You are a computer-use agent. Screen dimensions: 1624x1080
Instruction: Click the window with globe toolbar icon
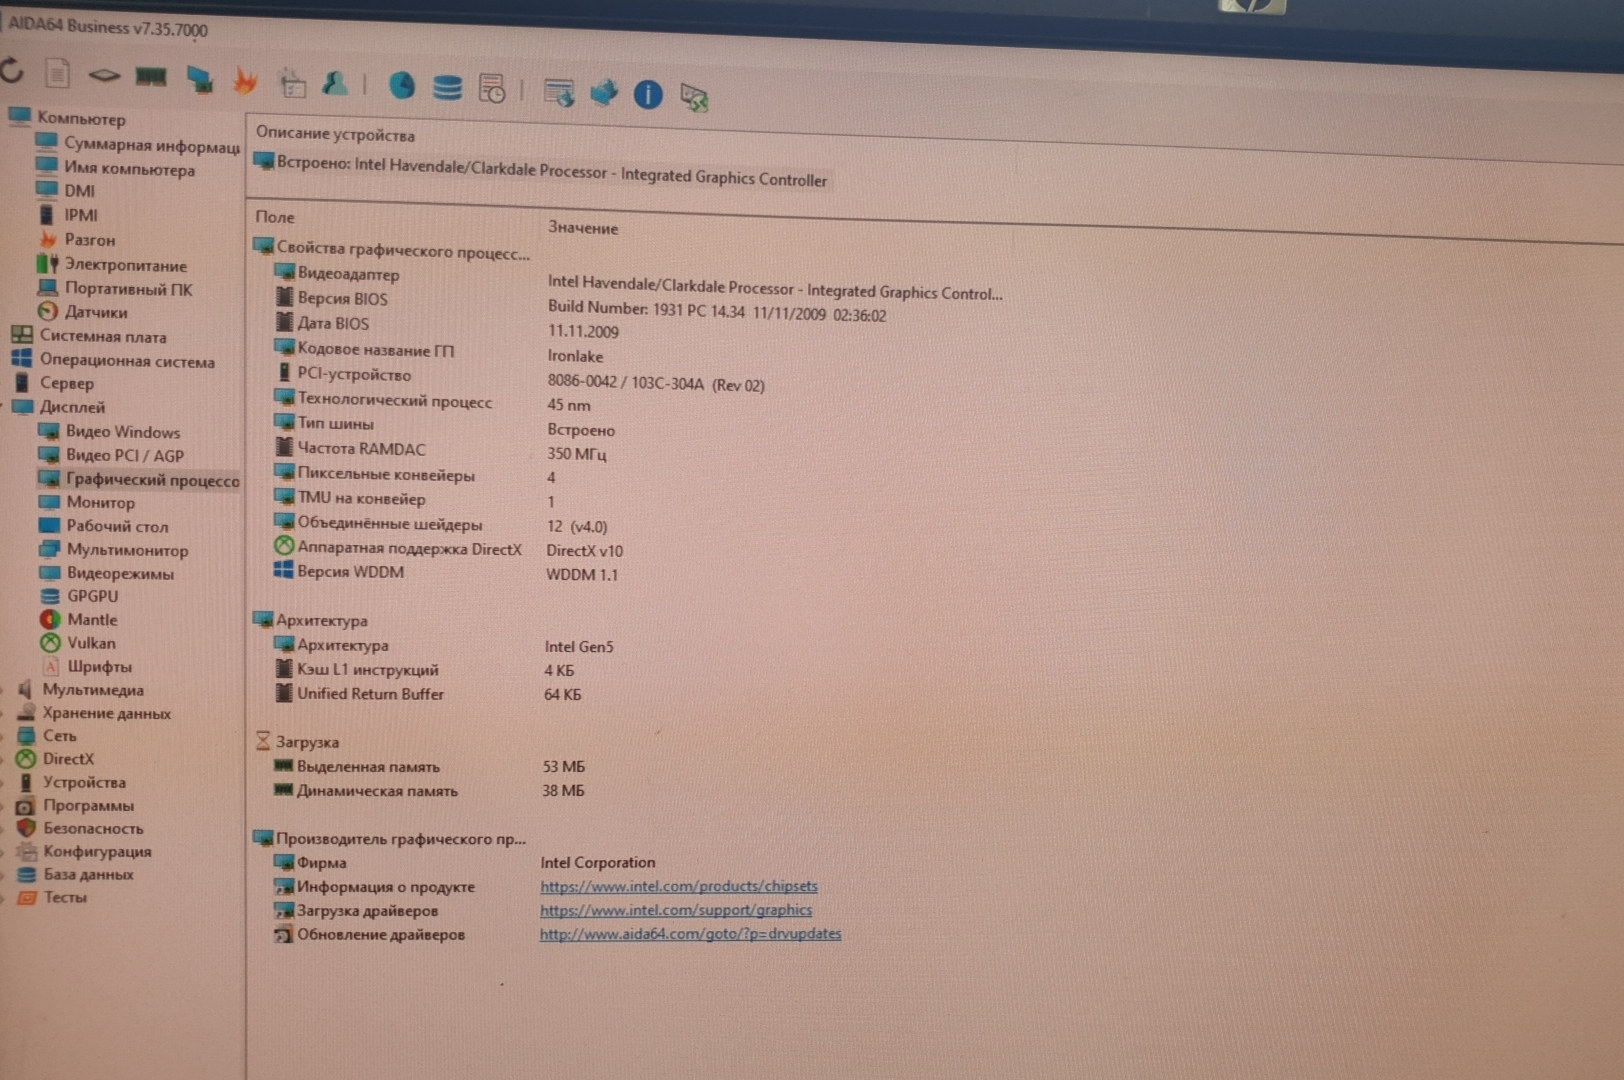559,92
